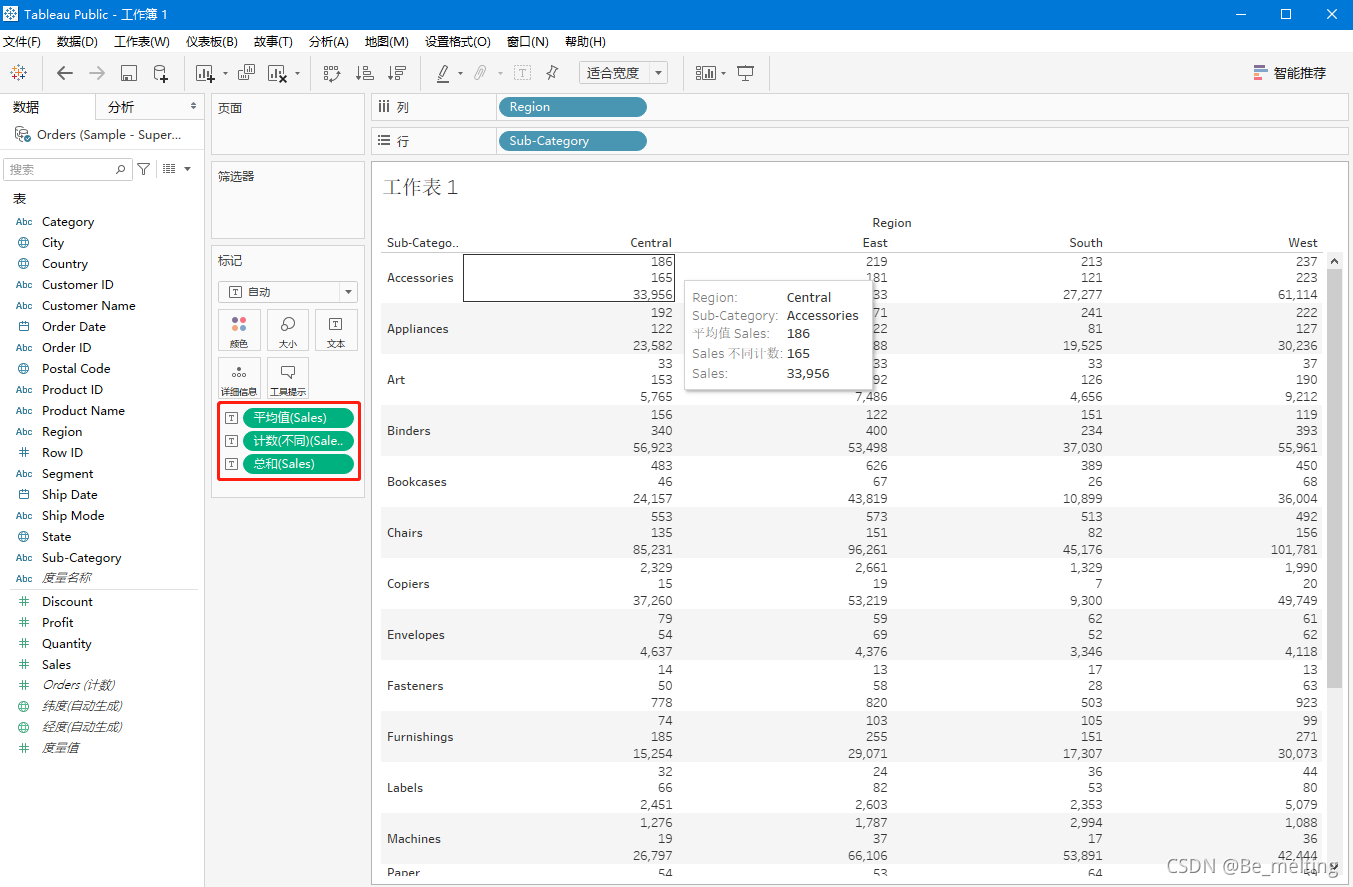Open the 详细信息 detail mark card

click(x=239, y=377)
